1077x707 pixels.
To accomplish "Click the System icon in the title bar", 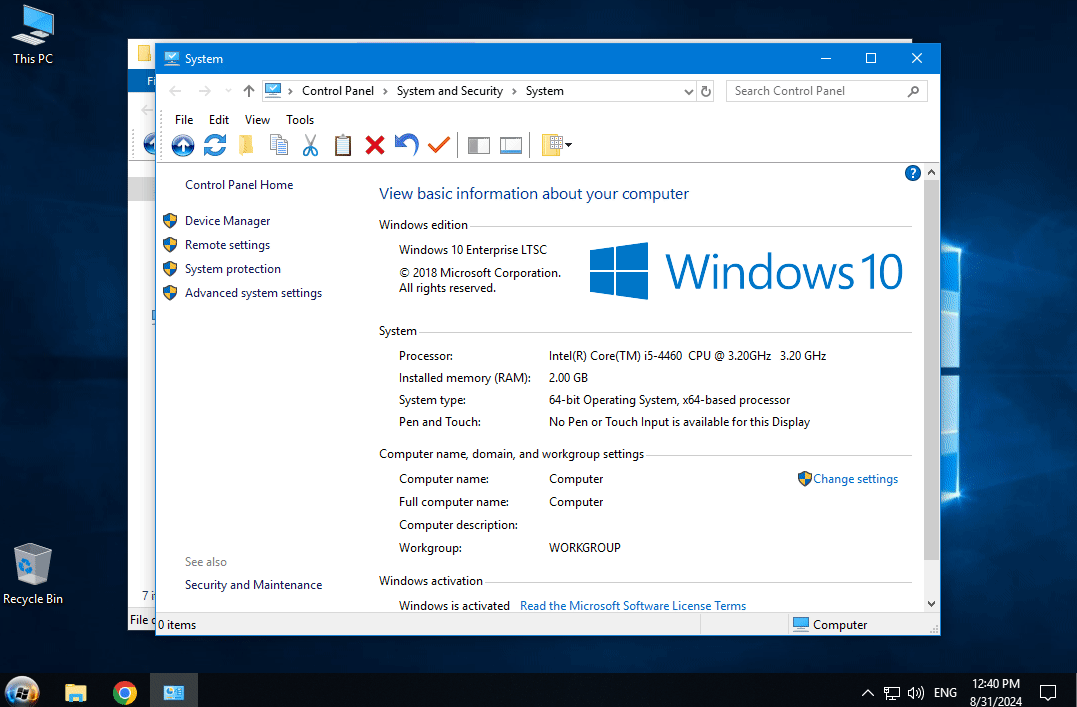I will tap(172, 58).
